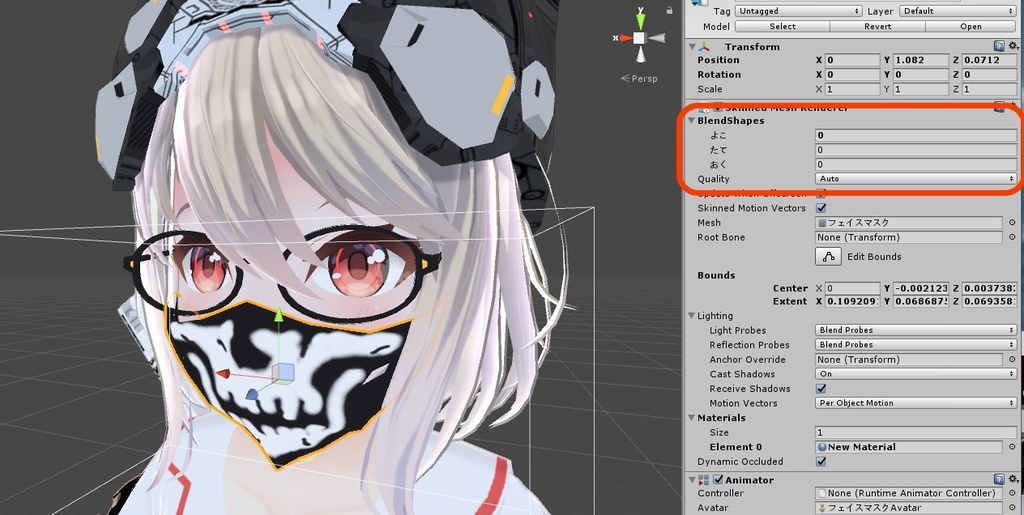Open the Reflection Probes dropdown

point(916,345)
